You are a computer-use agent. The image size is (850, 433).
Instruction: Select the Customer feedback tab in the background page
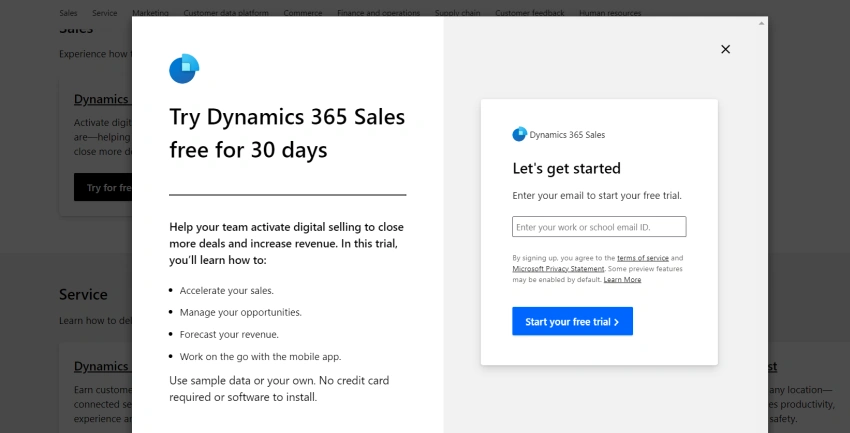point(530,13)
